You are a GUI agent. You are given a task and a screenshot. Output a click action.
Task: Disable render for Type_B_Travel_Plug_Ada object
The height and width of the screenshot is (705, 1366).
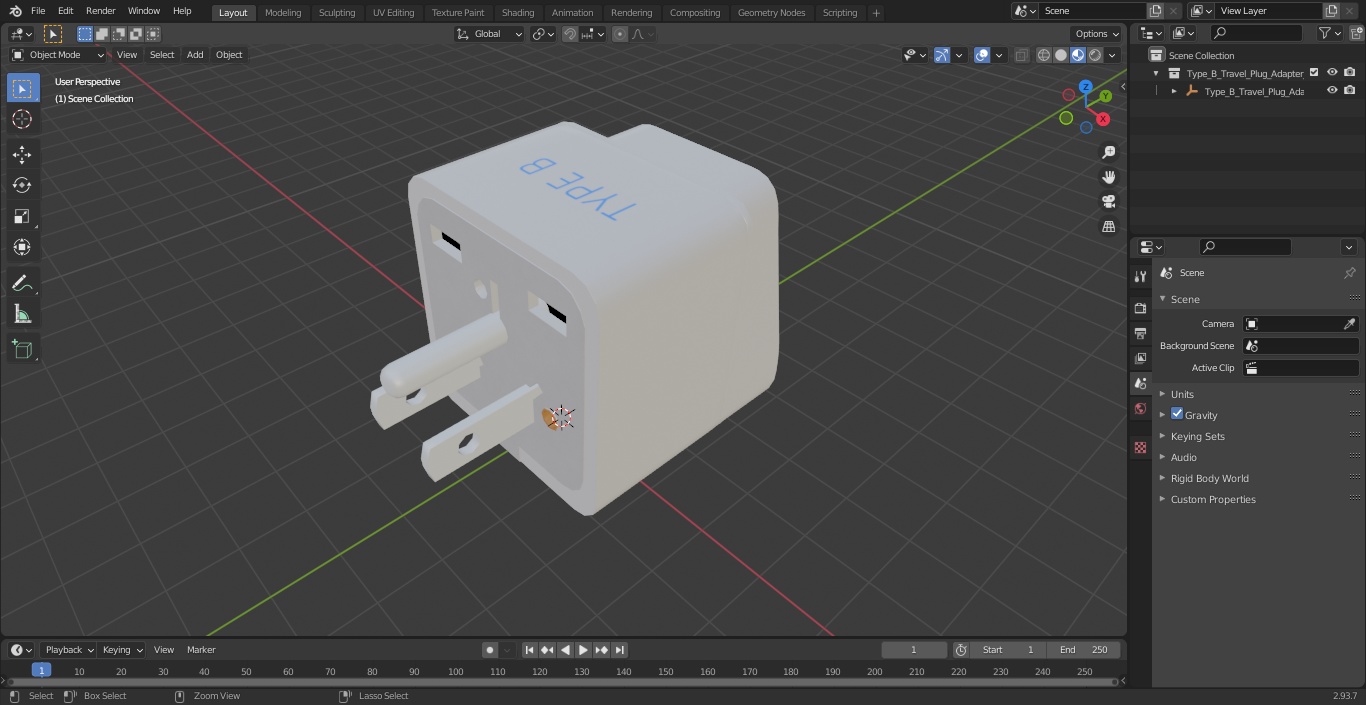coord(1350,91)
